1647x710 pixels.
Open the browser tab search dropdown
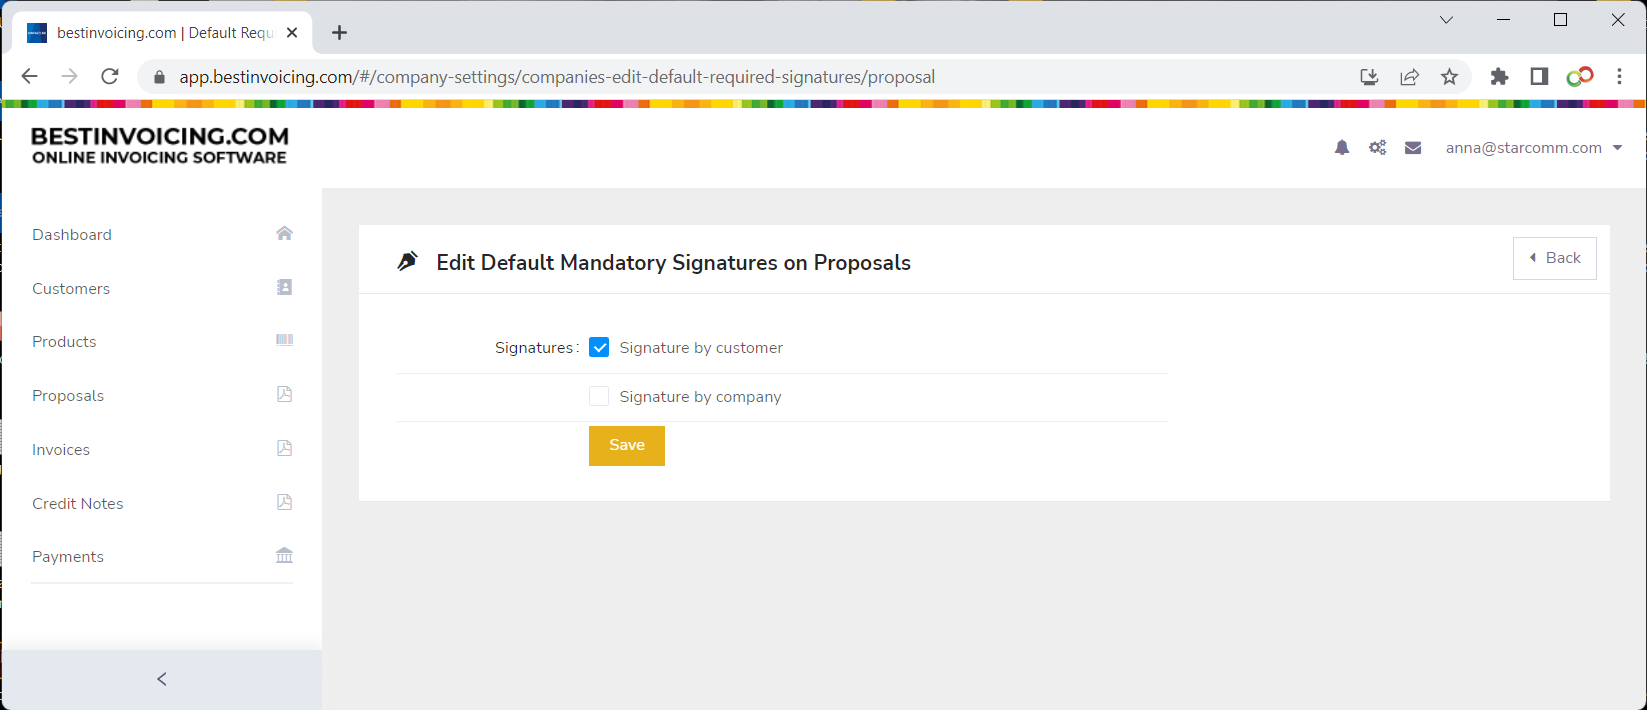tap(1446, 20)
